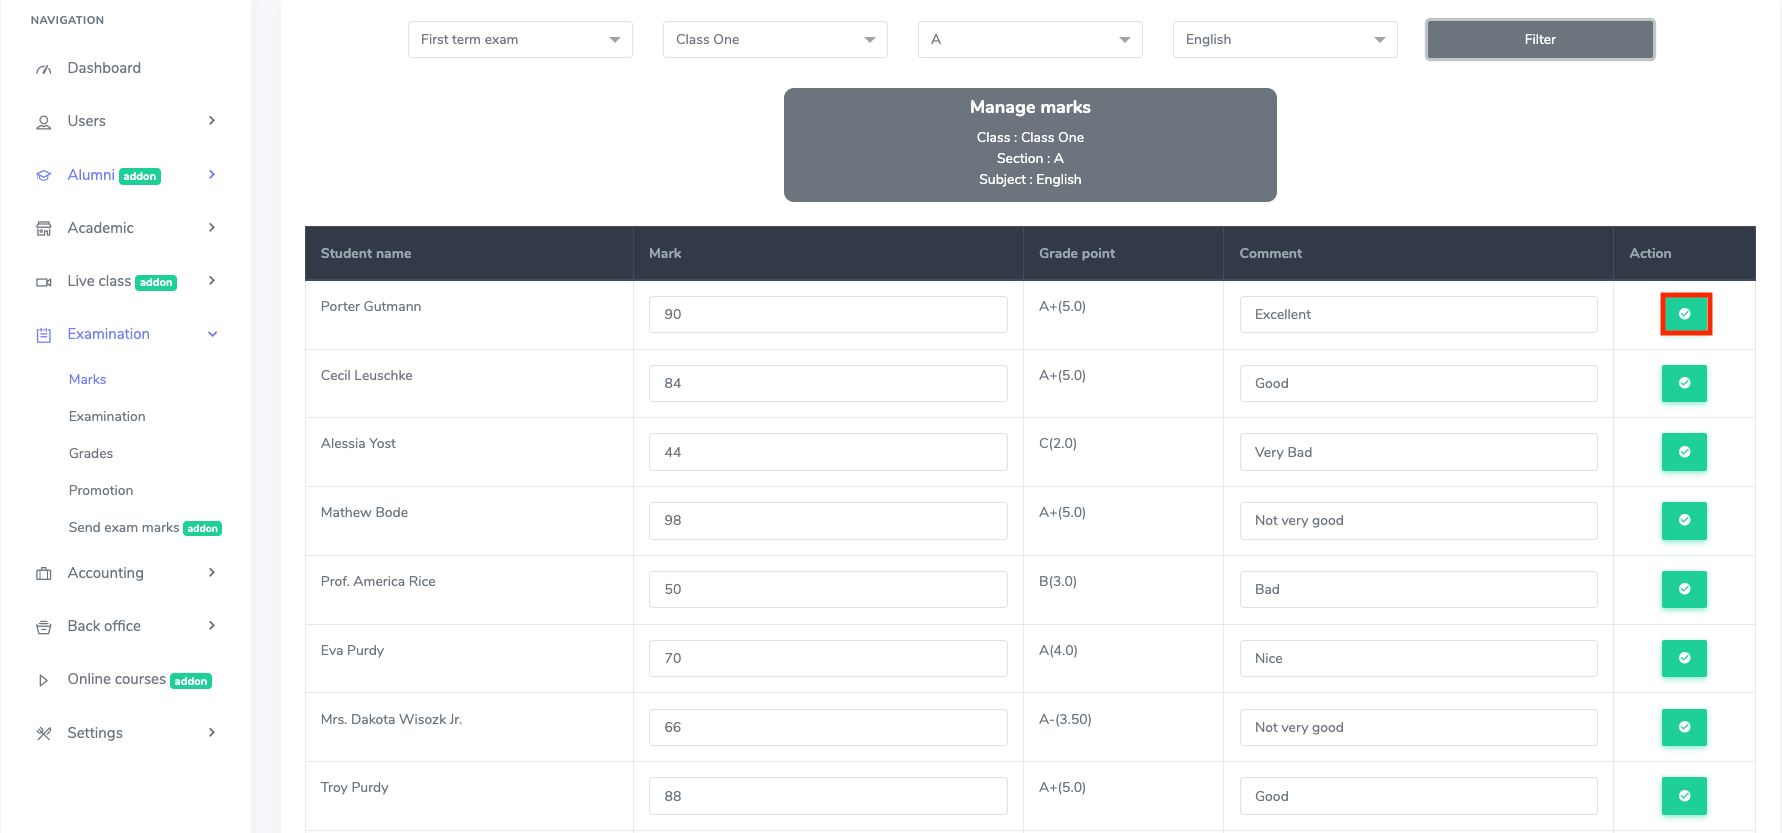Open the First term exam dropdown
1782x833 pixels.
pyautogui.click(x=520, y=40)
